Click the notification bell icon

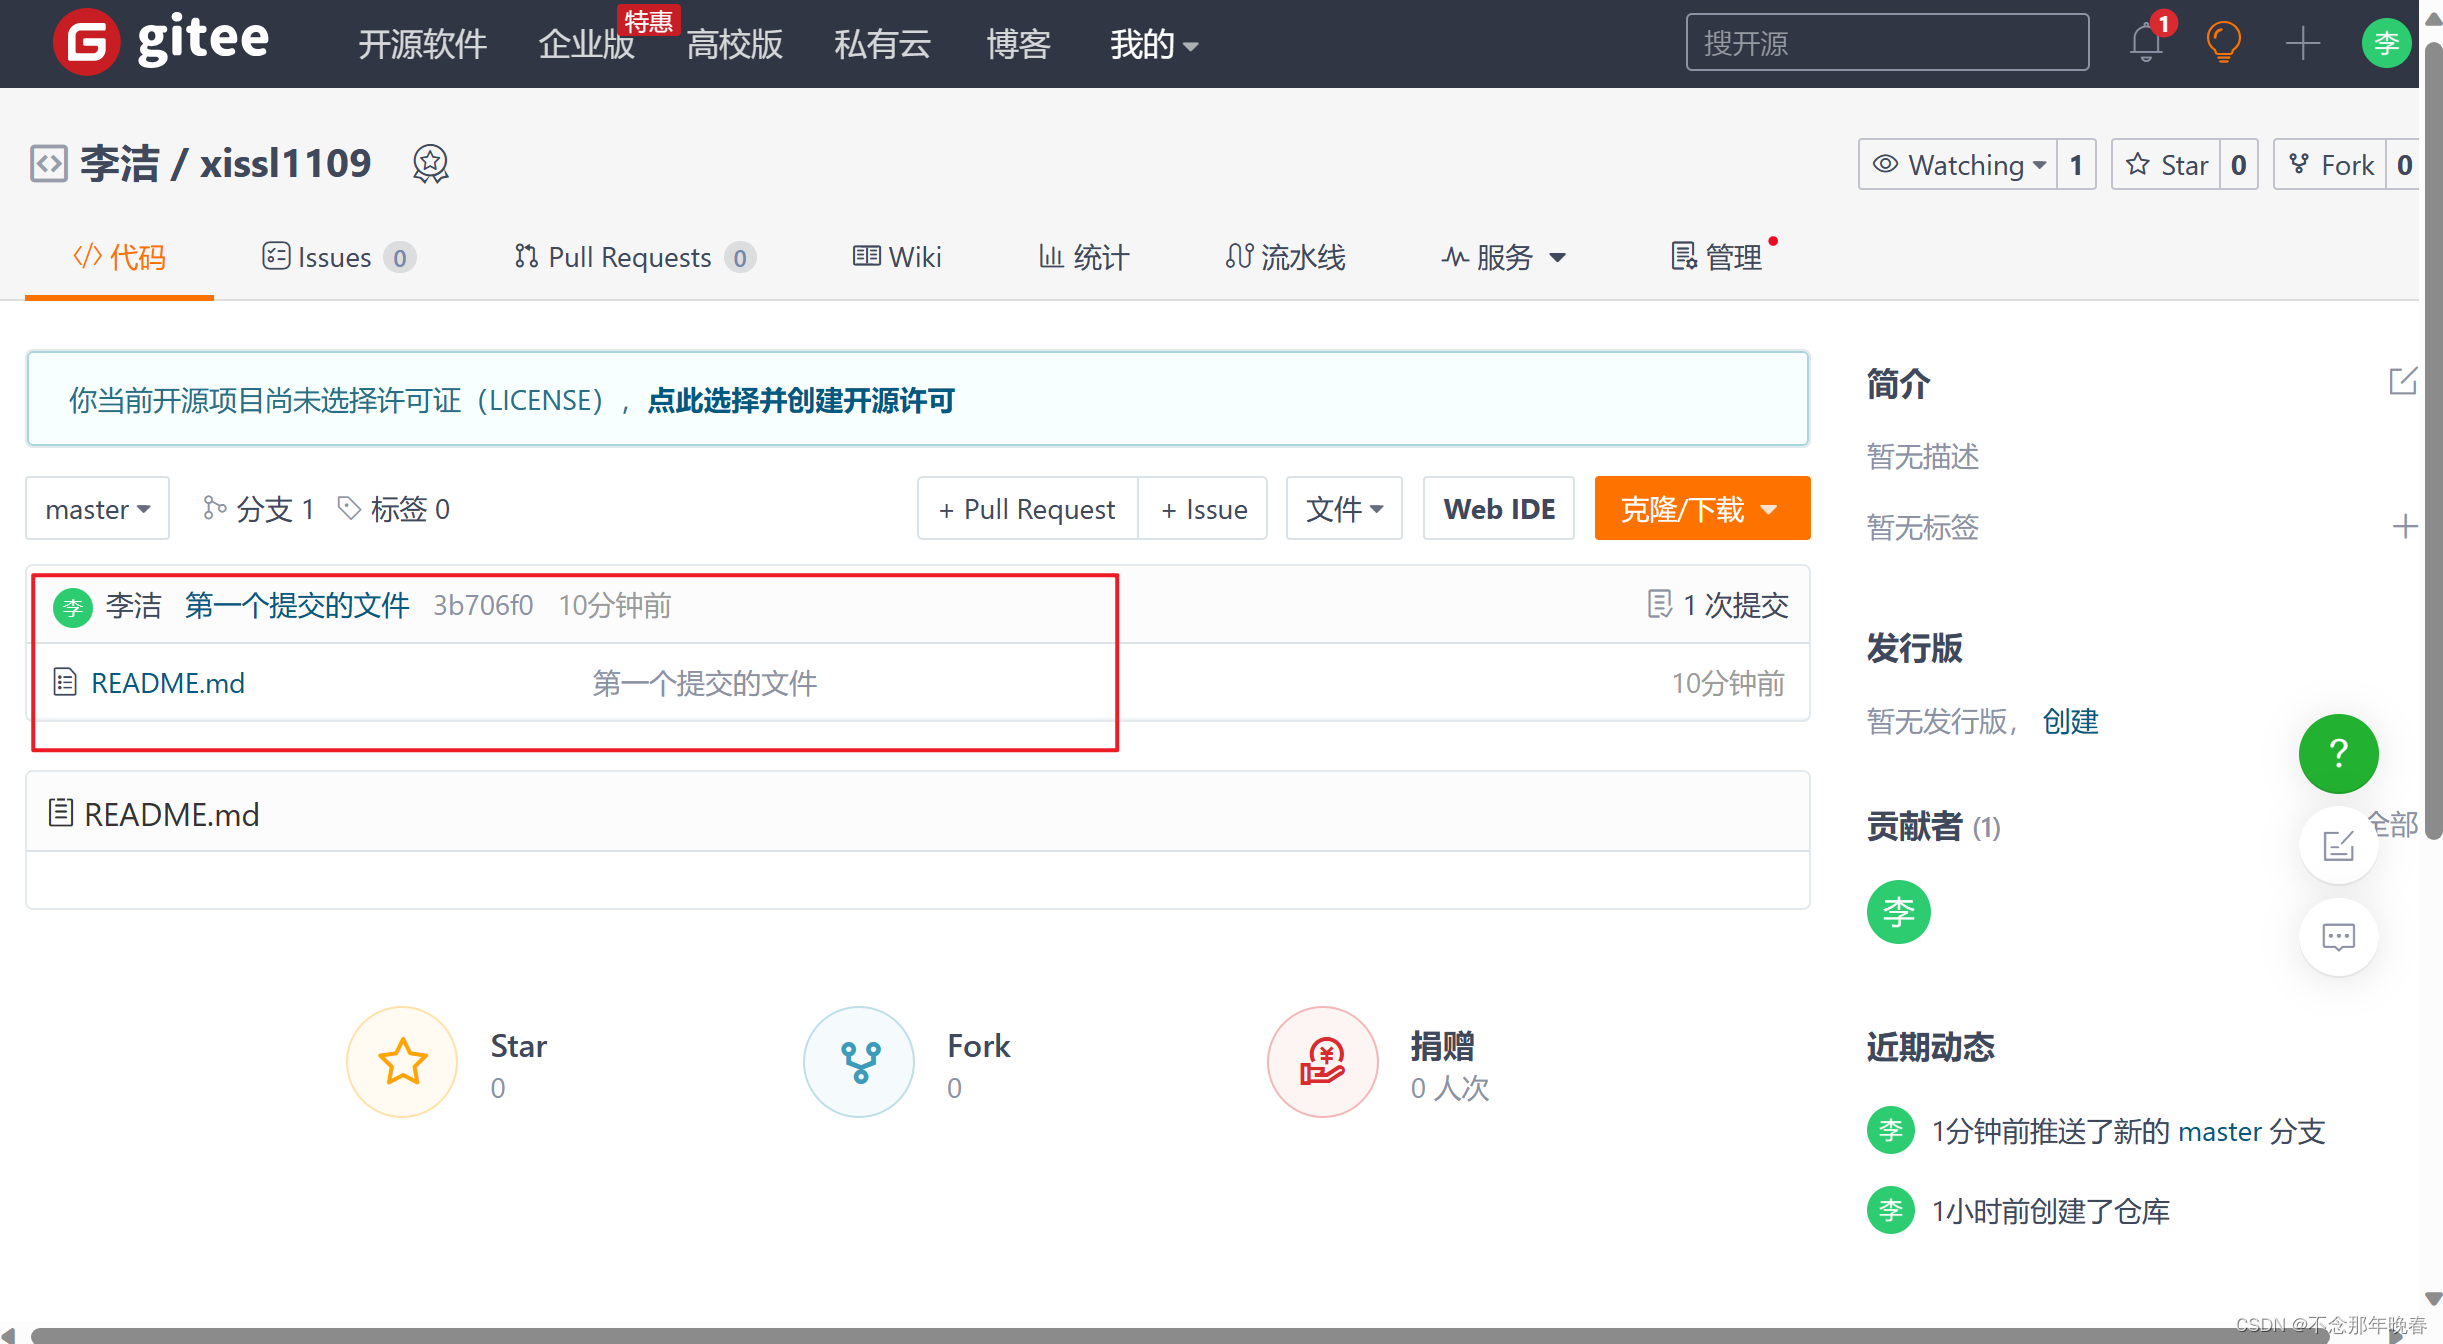(x=2145, y=43)
